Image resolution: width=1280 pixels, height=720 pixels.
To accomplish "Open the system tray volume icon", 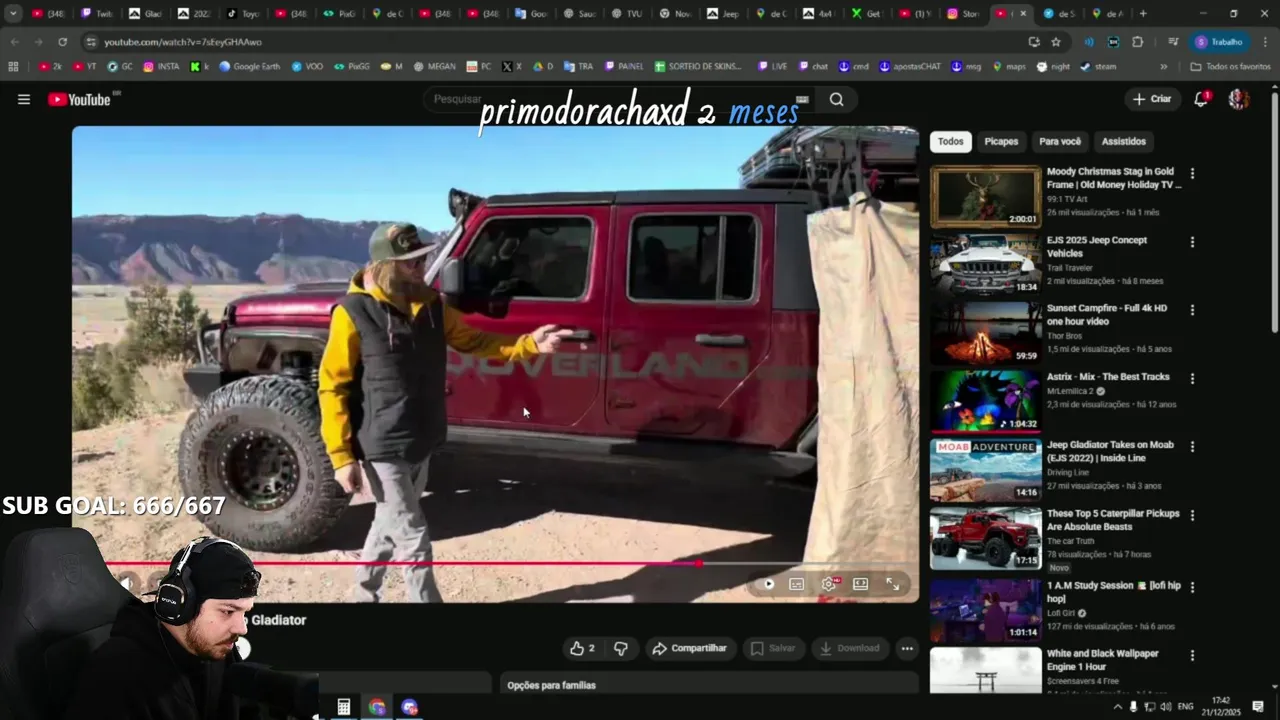I will pyautogui.click(x=1166, y=707).
